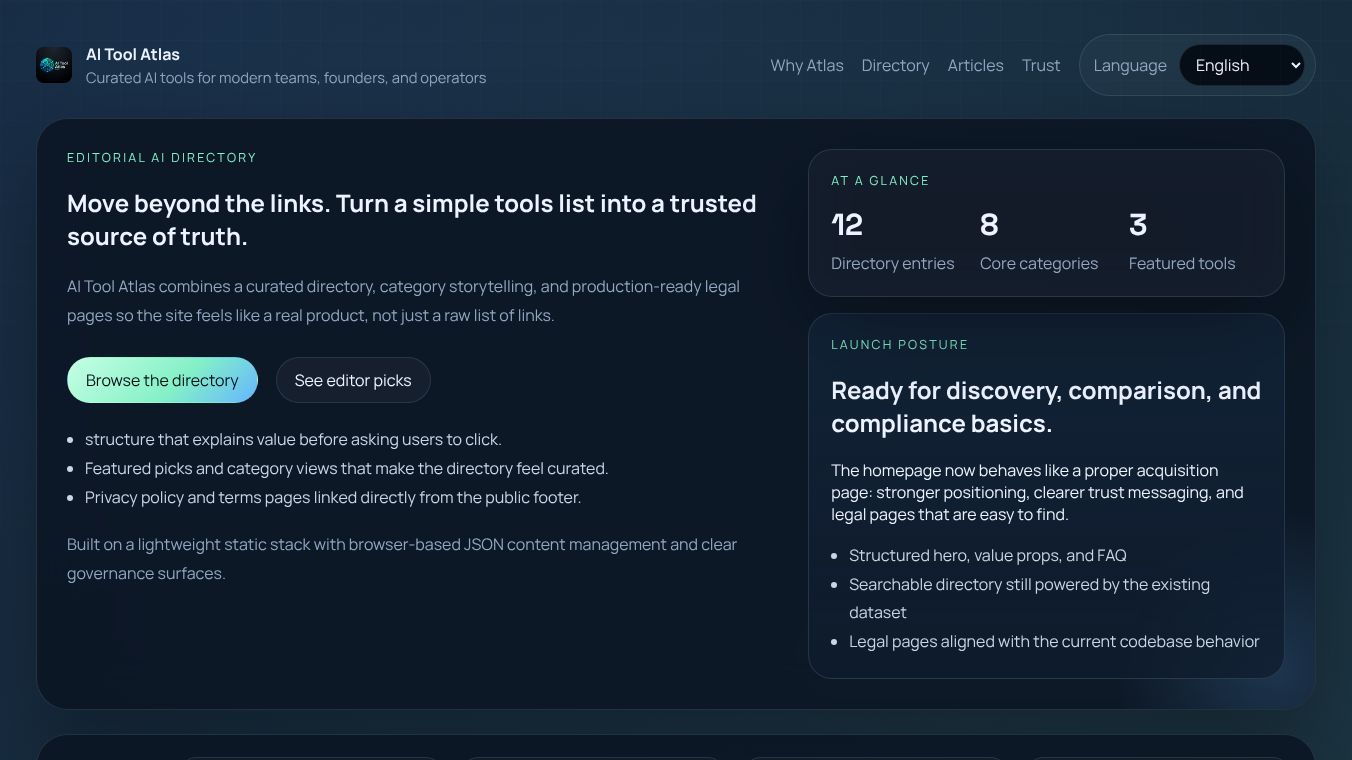
Task: Click the AI Tool Atlas site title
Action: click(x=133, y=54)
